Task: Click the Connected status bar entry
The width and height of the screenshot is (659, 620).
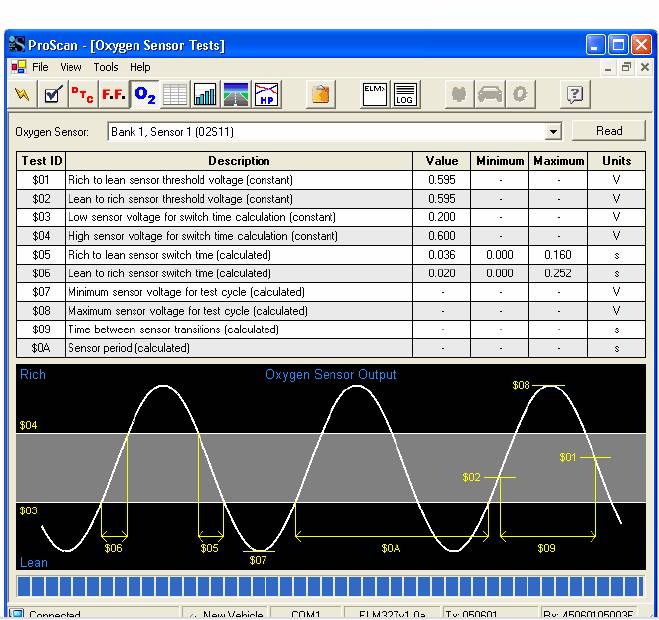Action: 95,614
